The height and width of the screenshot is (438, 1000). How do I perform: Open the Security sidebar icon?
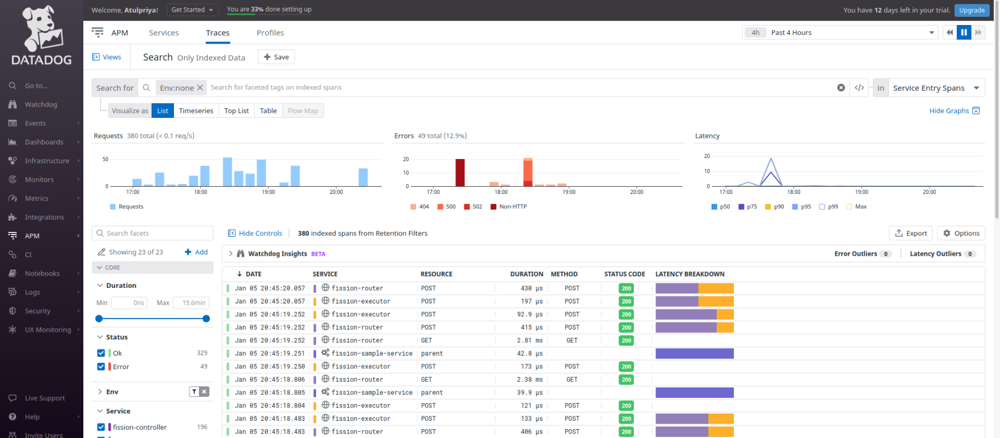pos(13,311)
